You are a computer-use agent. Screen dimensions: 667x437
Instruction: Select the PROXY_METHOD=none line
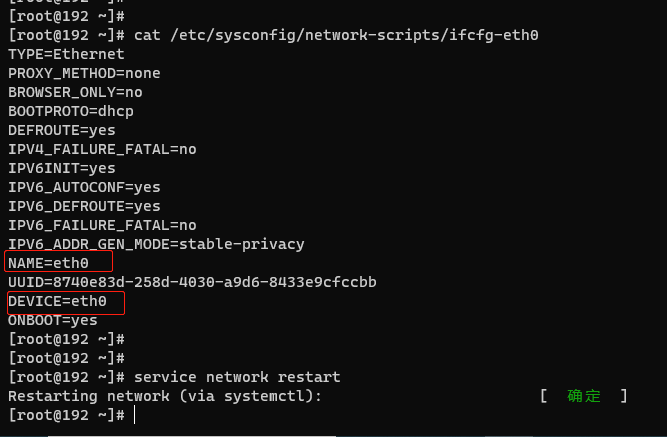84,73
